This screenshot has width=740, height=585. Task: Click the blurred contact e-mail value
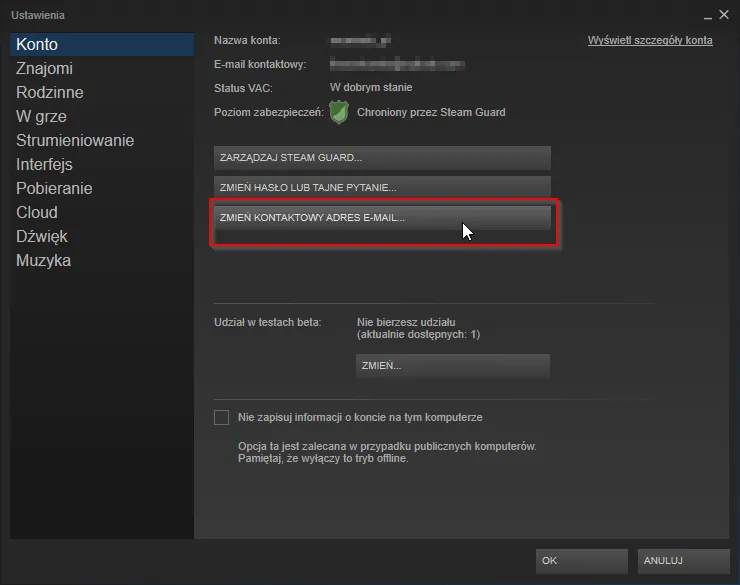point(397,64)
